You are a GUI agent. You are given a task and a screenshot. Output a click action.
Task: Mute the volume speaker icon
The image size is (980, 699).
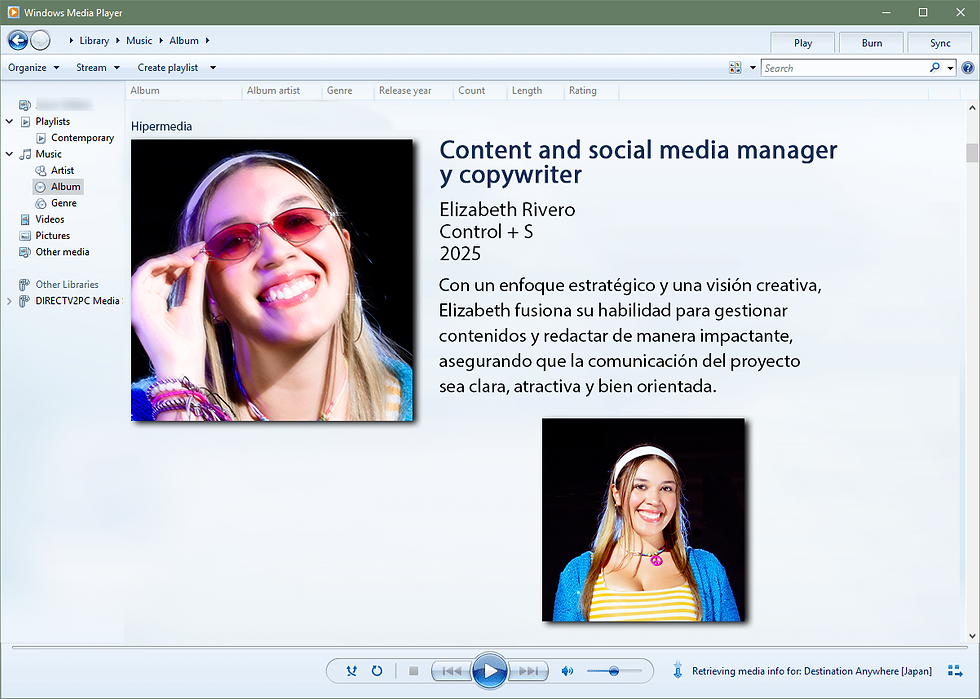tap(567, 671)
